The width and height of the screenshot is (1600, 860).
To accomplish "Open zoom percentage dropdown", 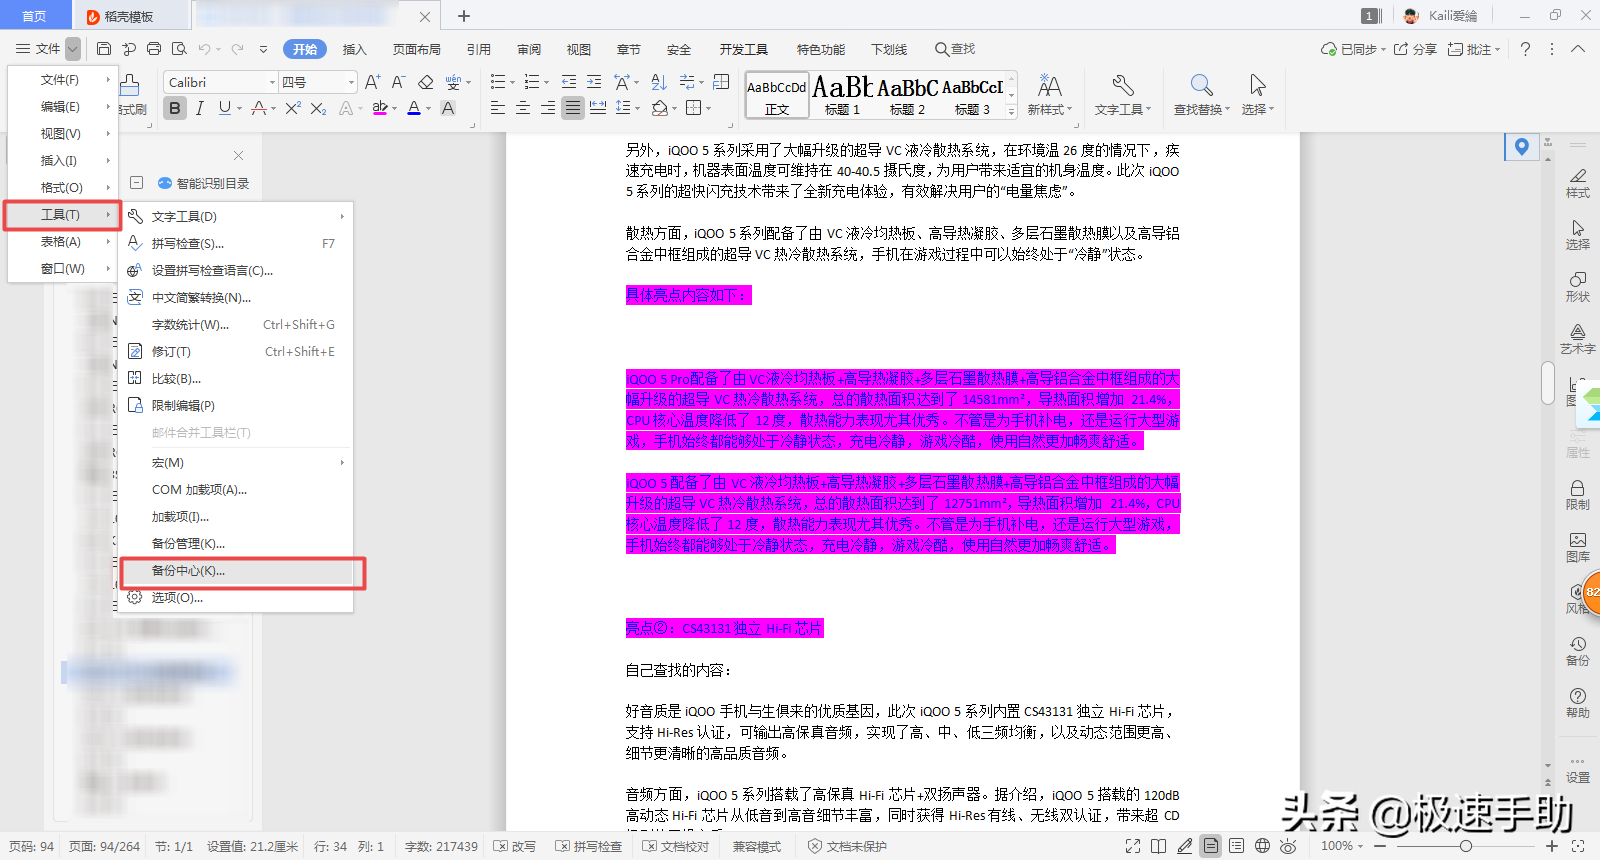I will 1342,846.
